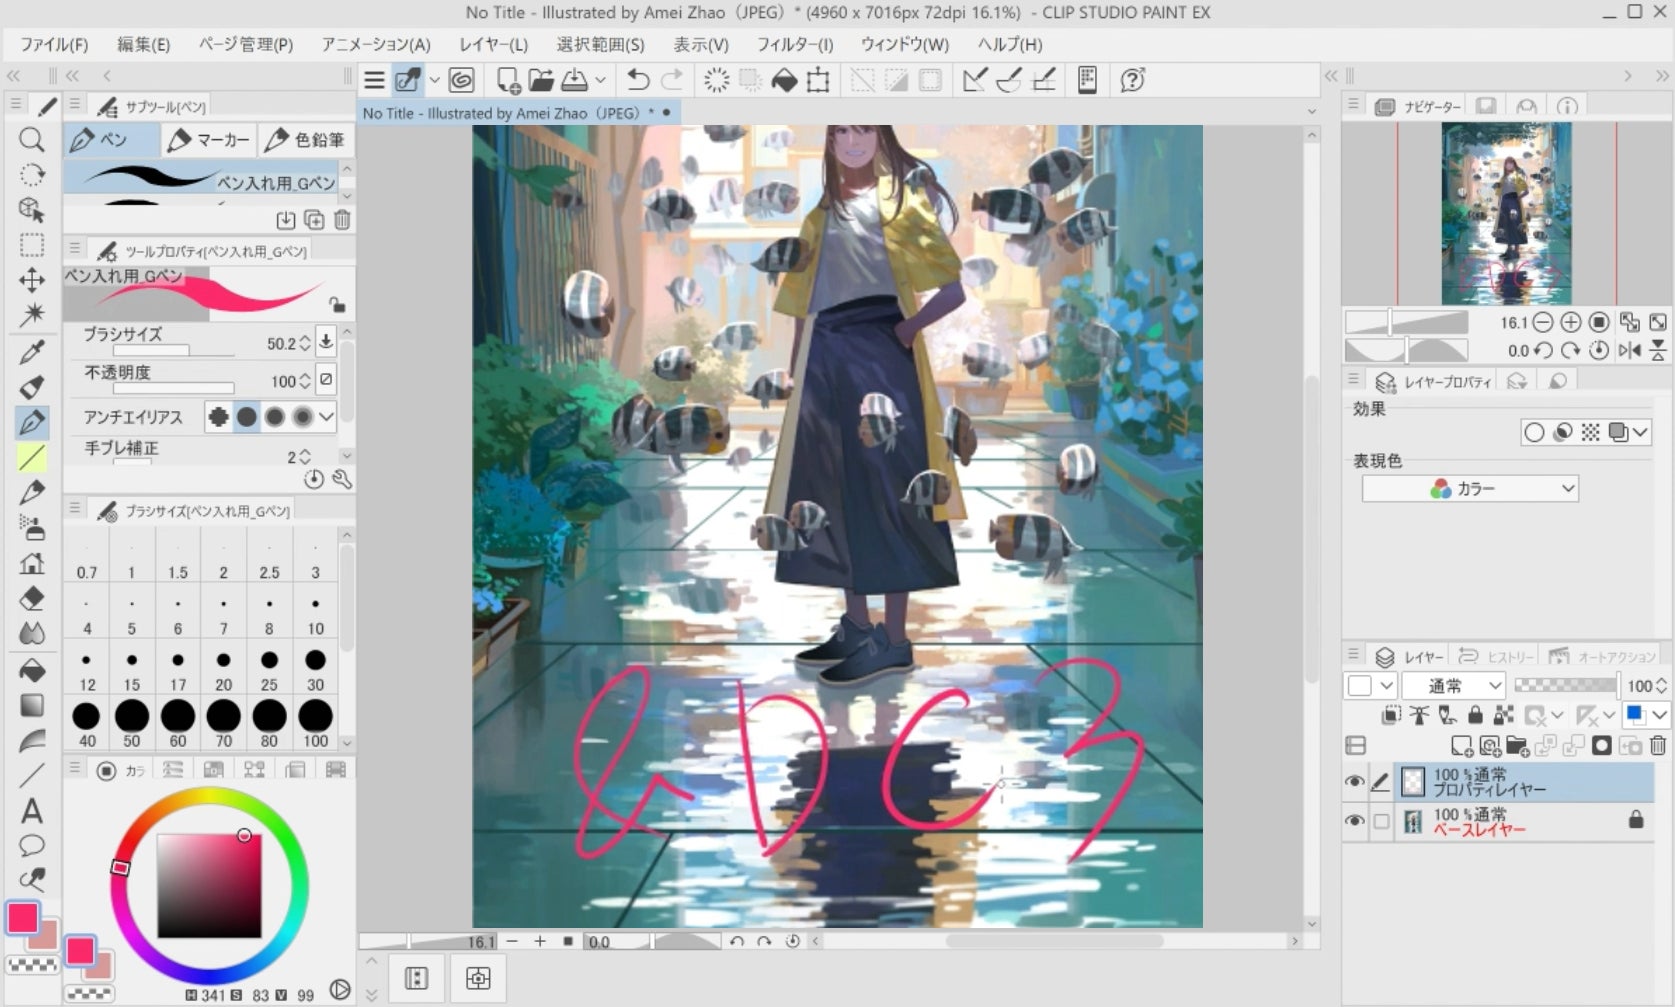Adjust the layer opacity 100 stepper
The height and width of the screenshot is (1007, 1675).
tap(1662, 686)
